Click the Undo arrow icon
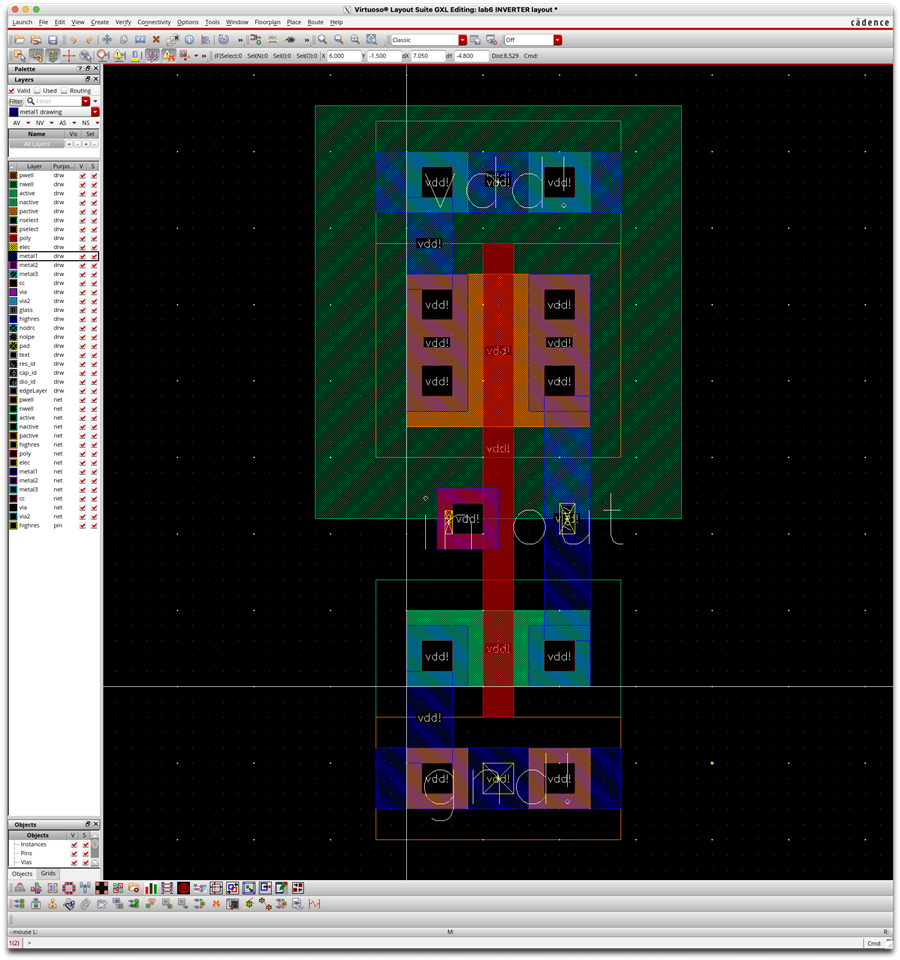This screenshot has height=960, width=900. [73, 40]
